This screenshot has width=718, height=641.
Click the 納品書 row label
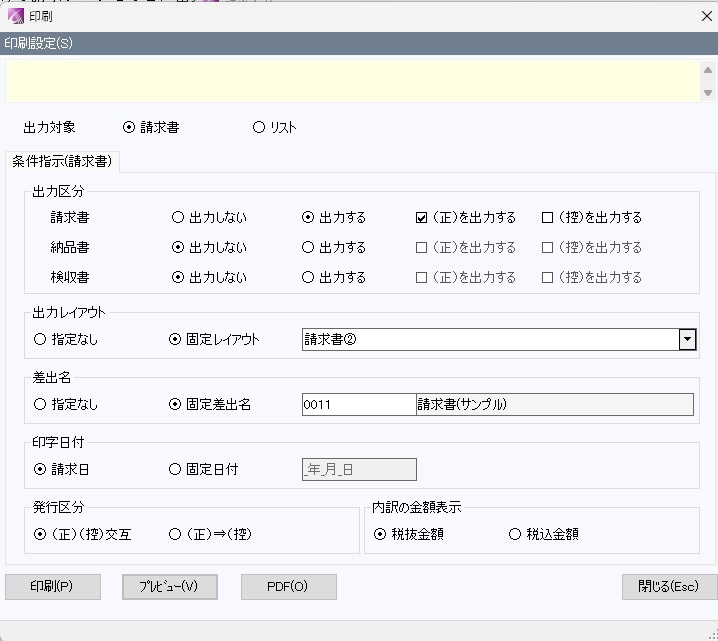pyautogui.click(x=70, y=247)
